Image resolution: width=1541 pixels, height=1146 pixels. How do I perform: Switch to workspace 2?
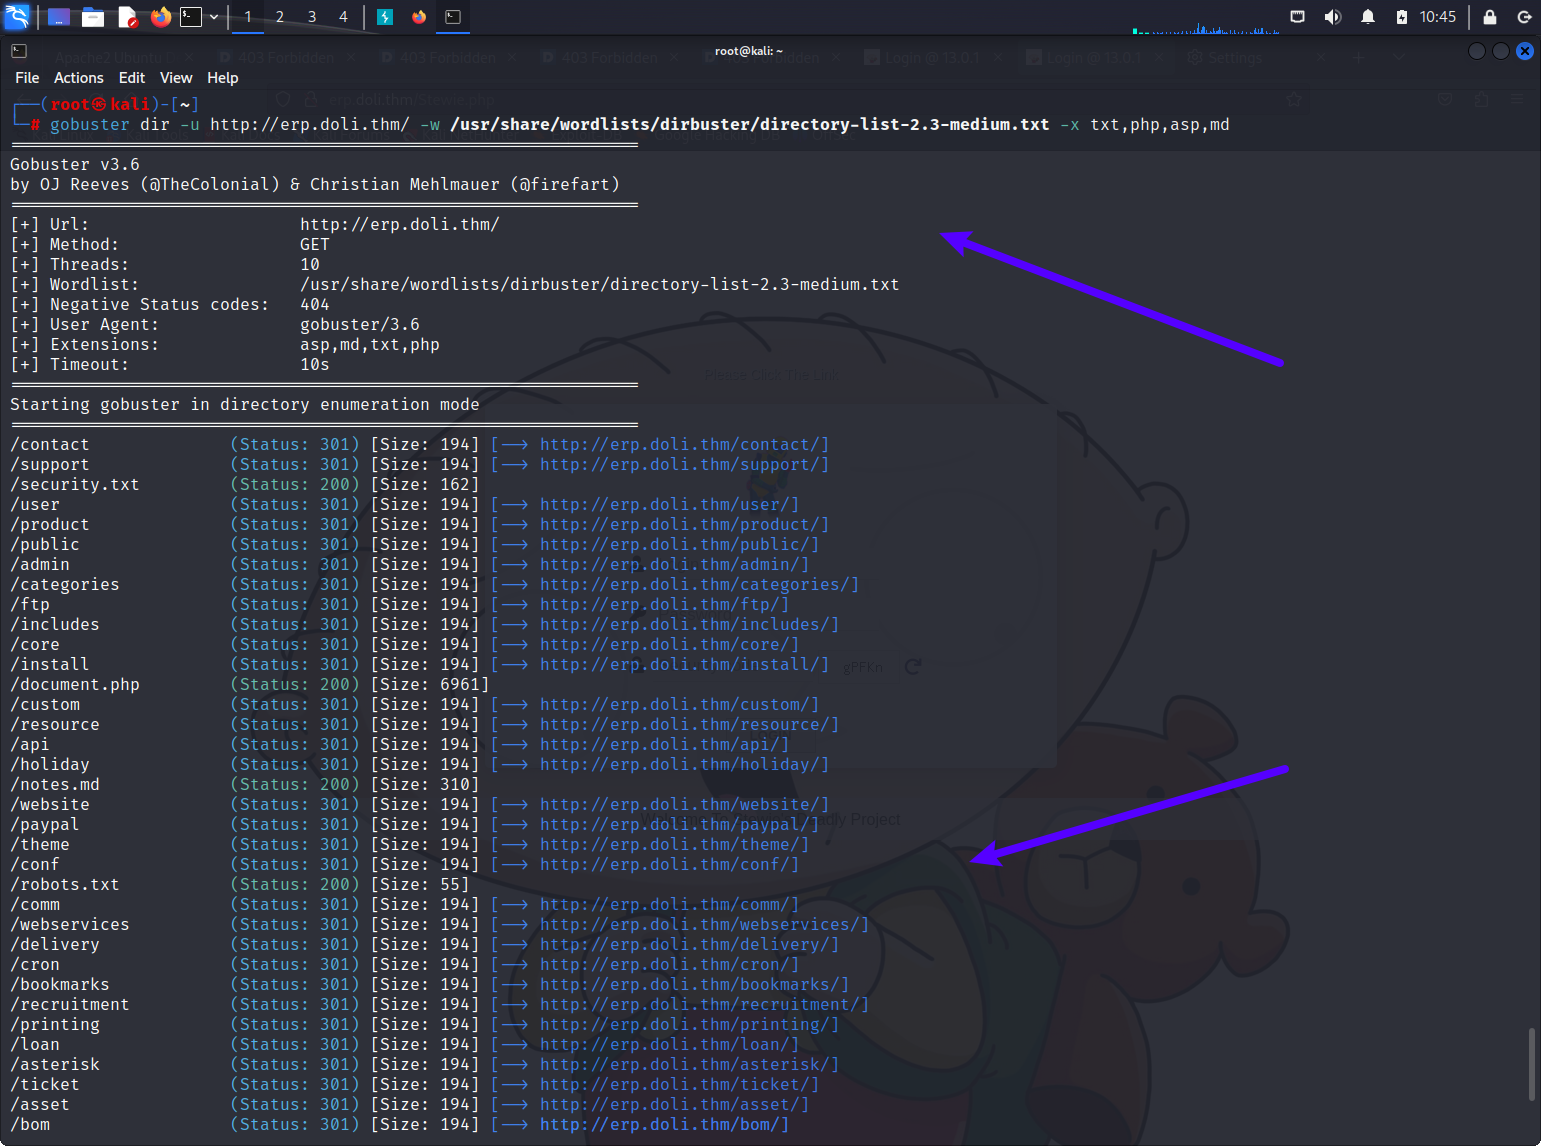click(x=280, y=17)
